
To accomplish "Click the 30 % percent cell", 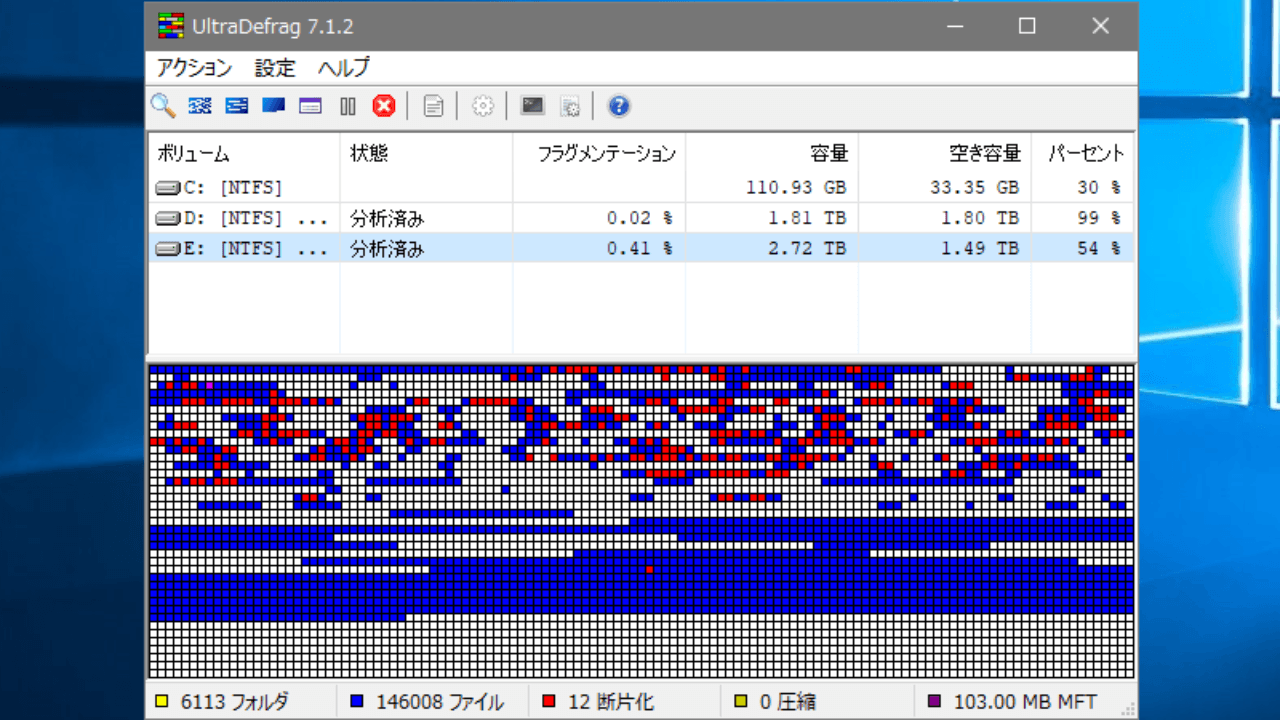I will (1098, 187).
